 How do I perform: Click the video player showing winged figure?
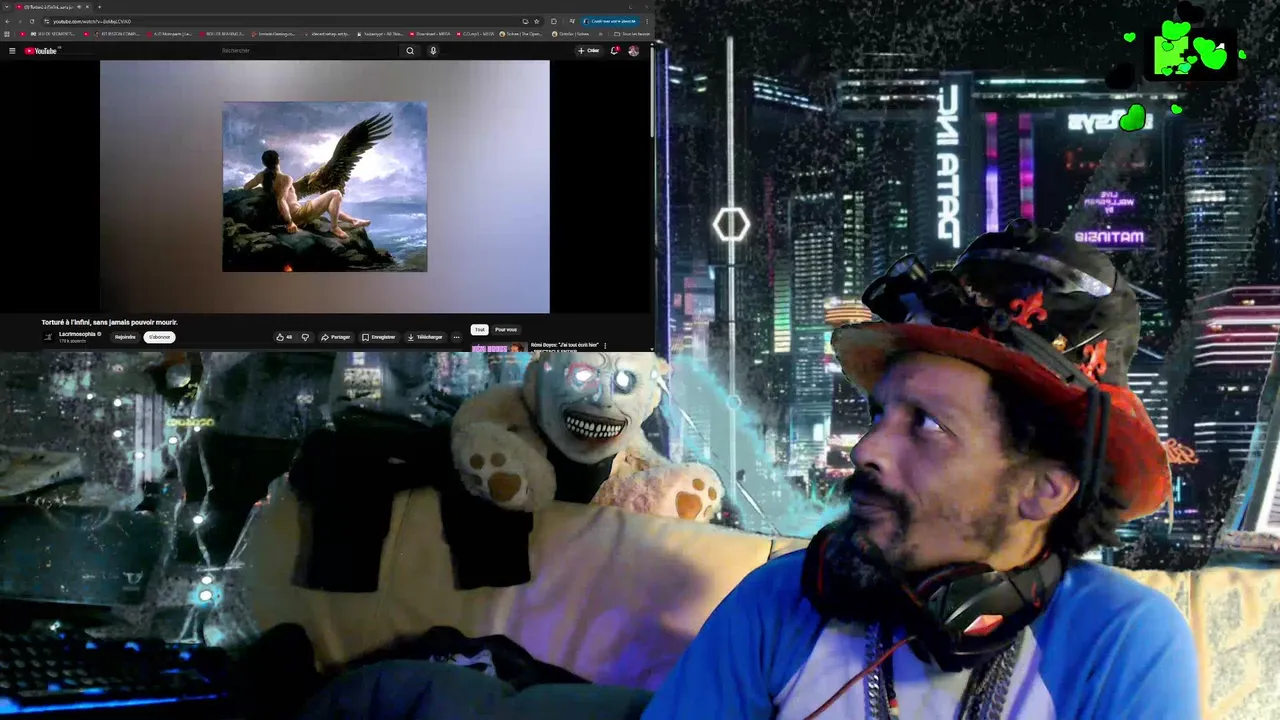[x=324, y=186]
